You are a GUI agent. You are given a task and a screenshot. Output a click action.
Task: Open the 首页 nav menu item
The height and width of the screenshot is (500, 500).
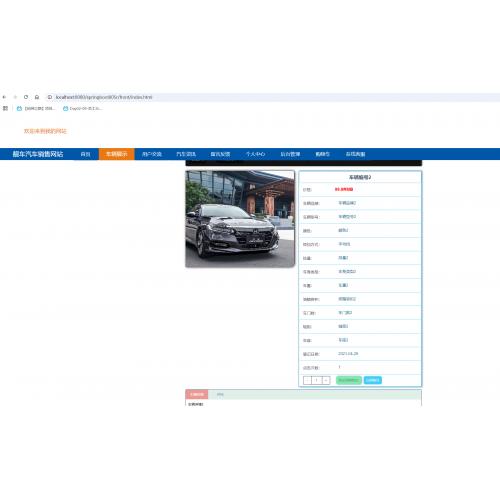(x=86, y=154)
